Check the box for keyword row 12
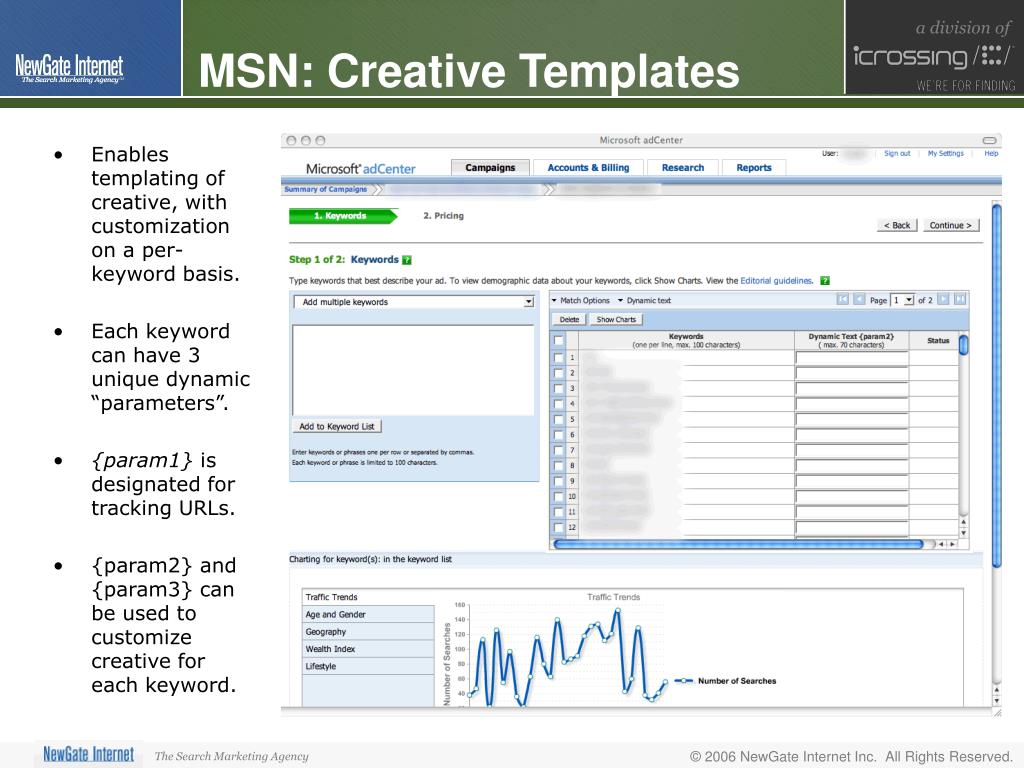This screenshot has height=768, width=1024. pos(558,528)
